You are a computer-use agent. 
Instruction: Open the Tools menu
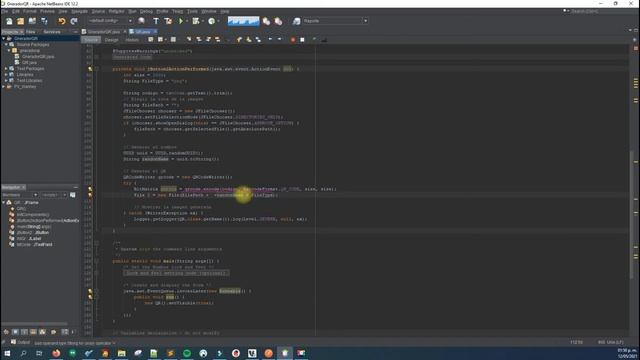pos(192,11)
